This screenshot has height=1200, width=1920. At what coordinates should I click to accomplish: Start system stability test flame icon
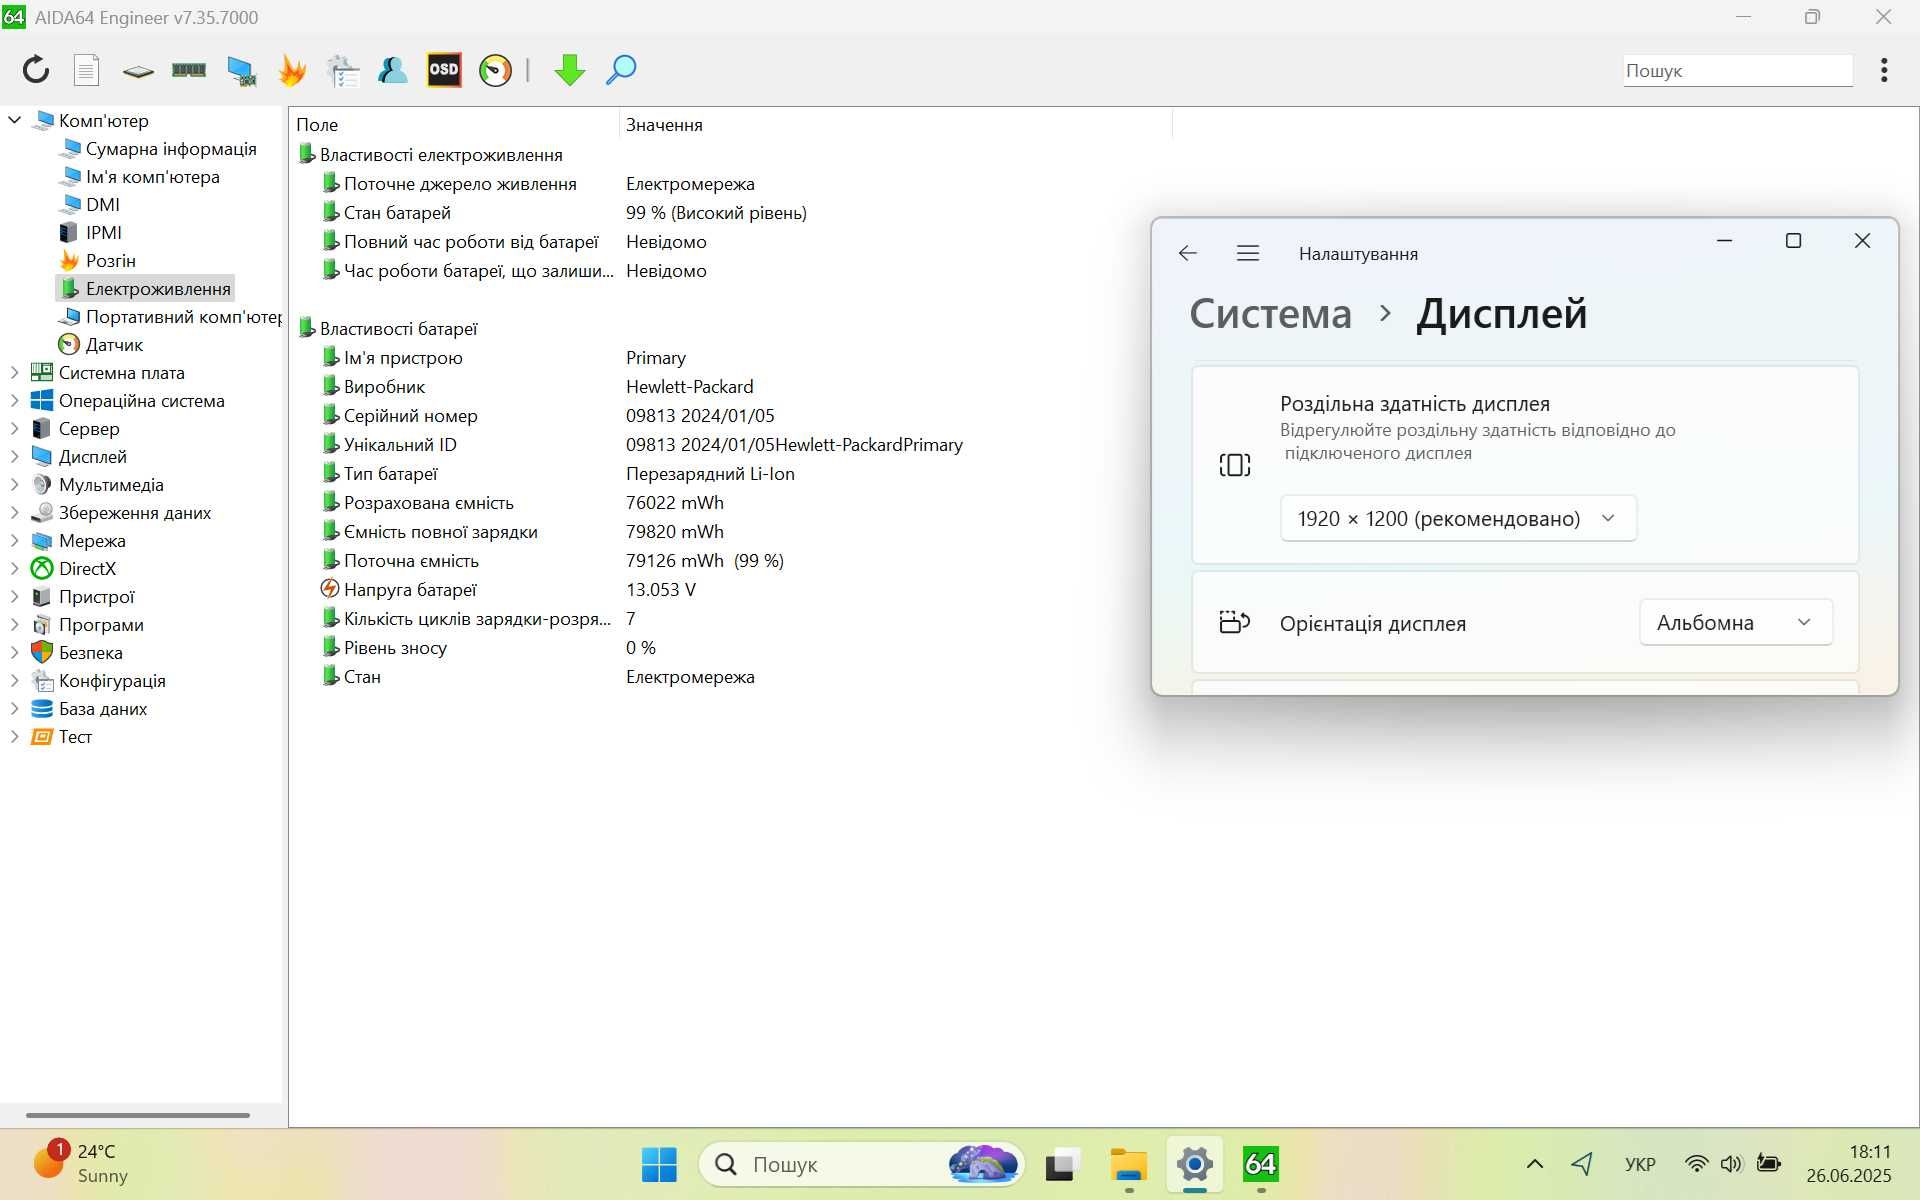click(292, 70)
